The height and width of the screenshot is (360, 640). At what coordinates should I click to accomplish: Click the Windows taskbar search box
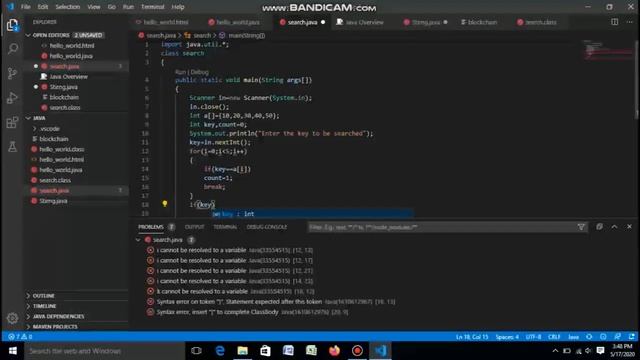coord(104,351)
